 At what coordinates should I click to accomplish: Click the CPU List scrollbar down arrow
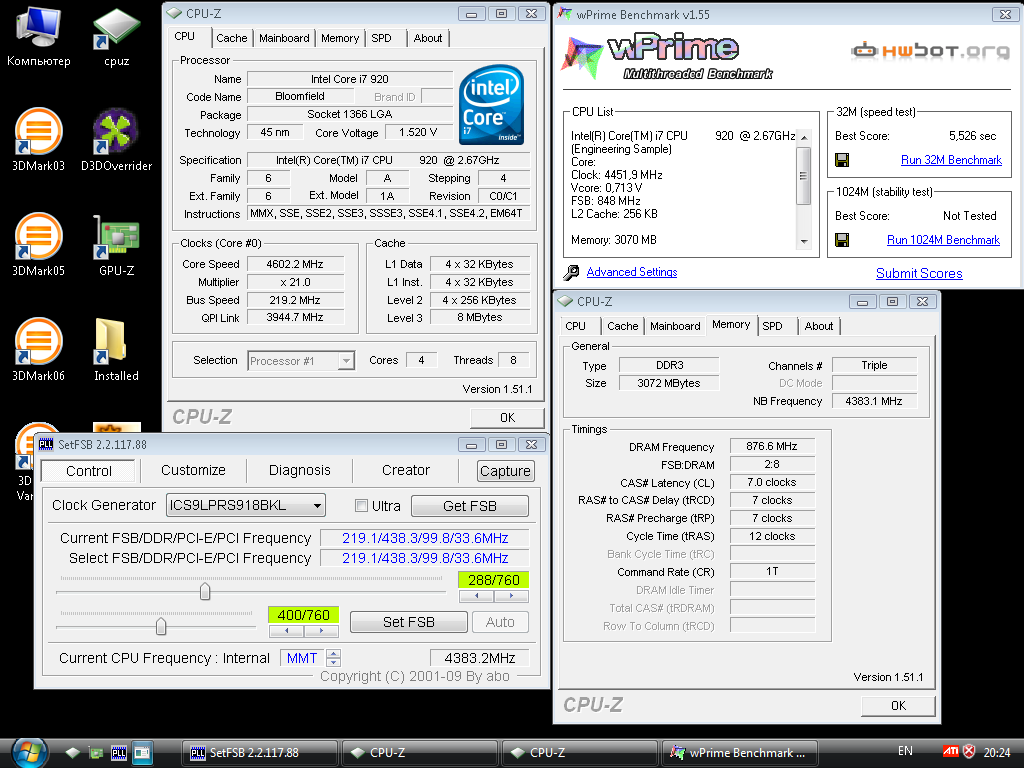[804, 242]
